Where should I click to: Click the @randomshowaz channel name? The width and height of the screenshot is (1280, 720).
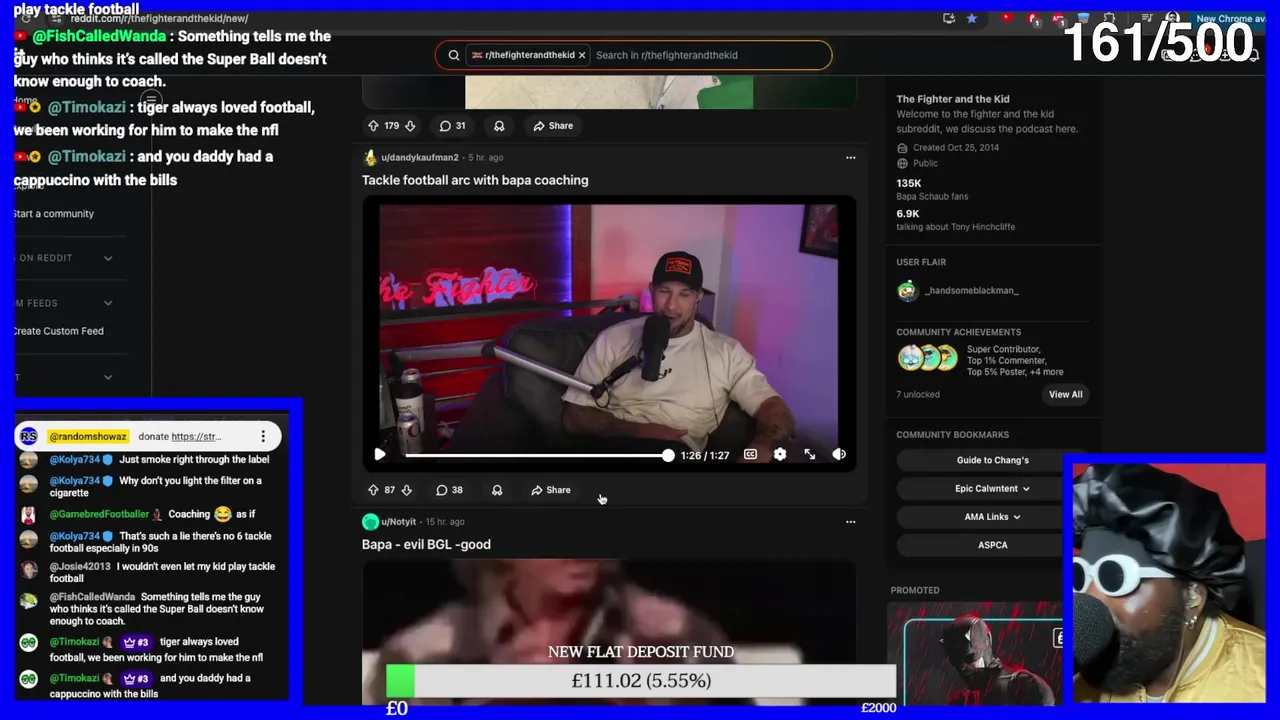coord(88,436)
